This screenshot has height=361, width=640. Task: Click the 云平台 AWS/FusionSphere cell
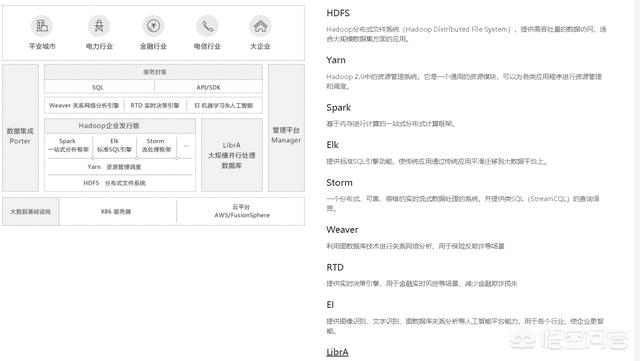242,211
